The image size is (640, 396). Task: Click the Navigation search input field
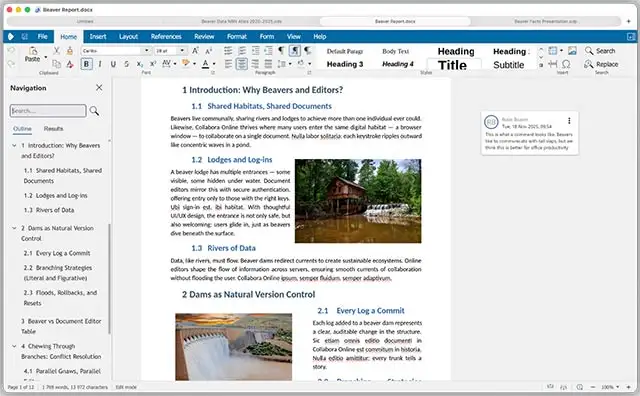pos(48,111)
